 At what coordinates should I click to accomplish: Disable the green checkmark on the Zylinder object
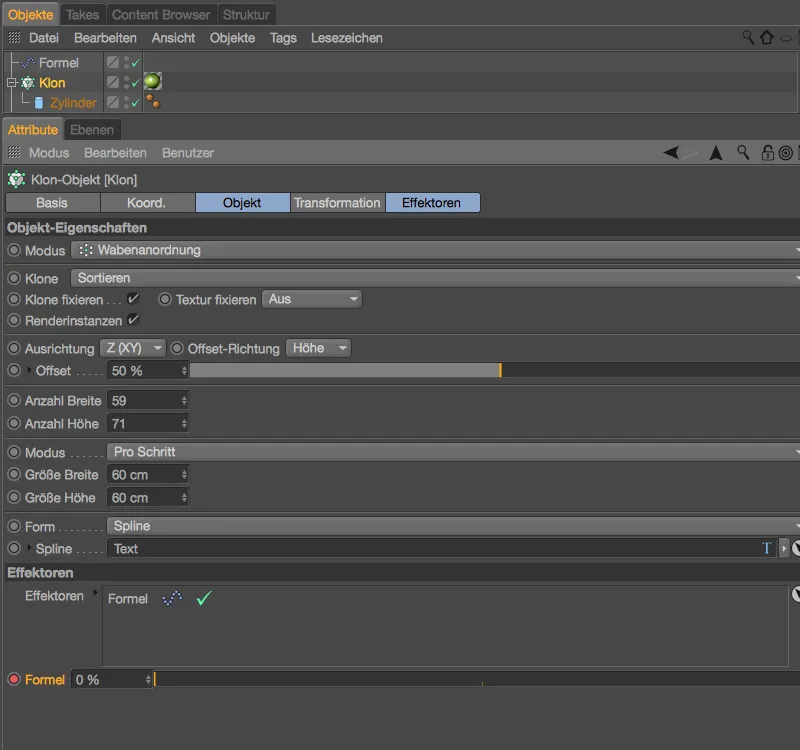click(x=134, y=102)
